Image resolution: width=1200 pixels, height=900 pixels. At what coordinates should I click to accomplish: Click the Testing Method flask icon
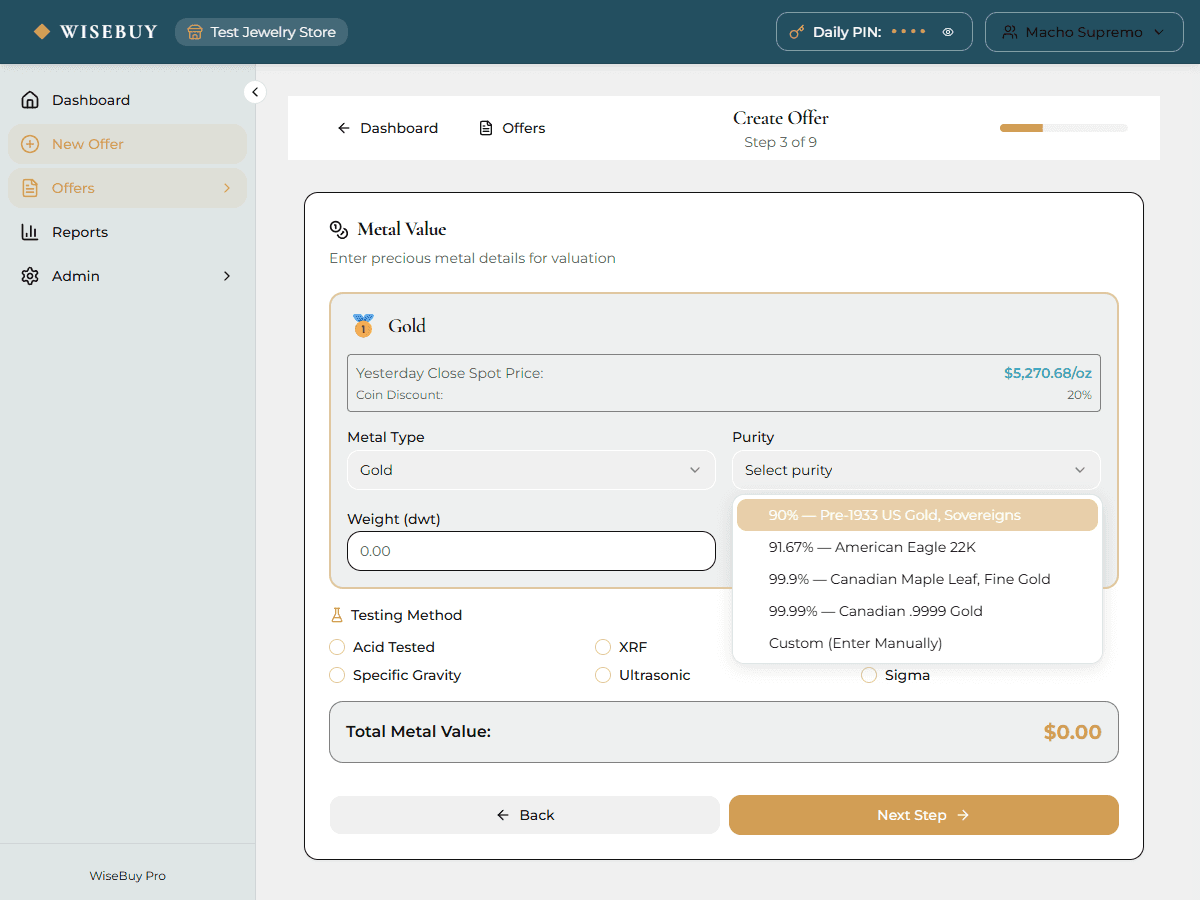[x=337, y=614]
